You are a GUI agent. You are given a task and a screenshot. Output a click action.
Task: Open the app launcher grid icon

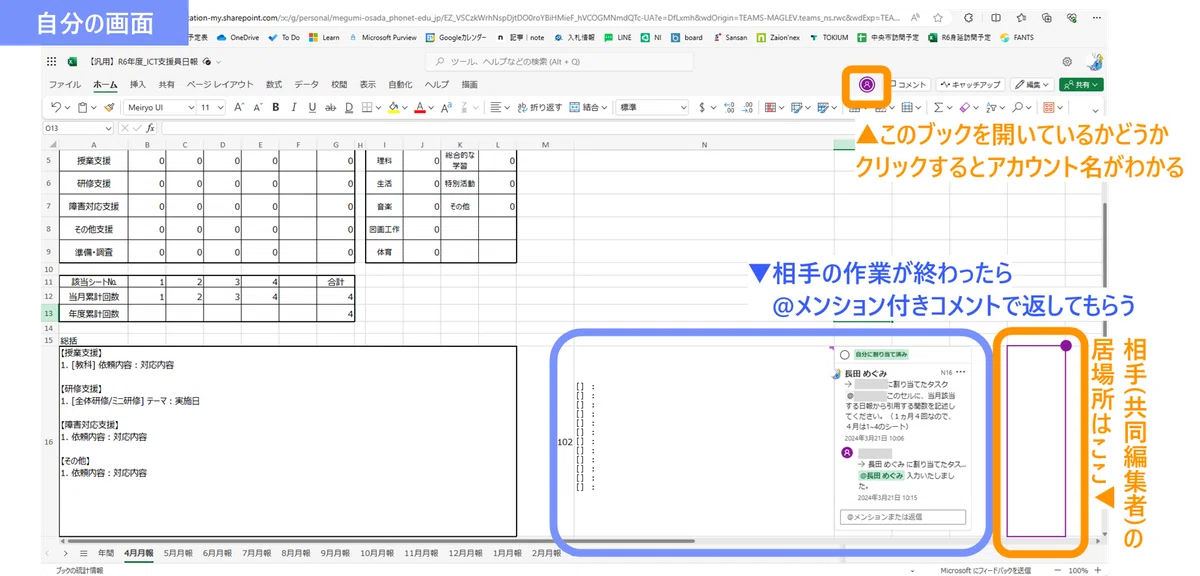(52, 62)
